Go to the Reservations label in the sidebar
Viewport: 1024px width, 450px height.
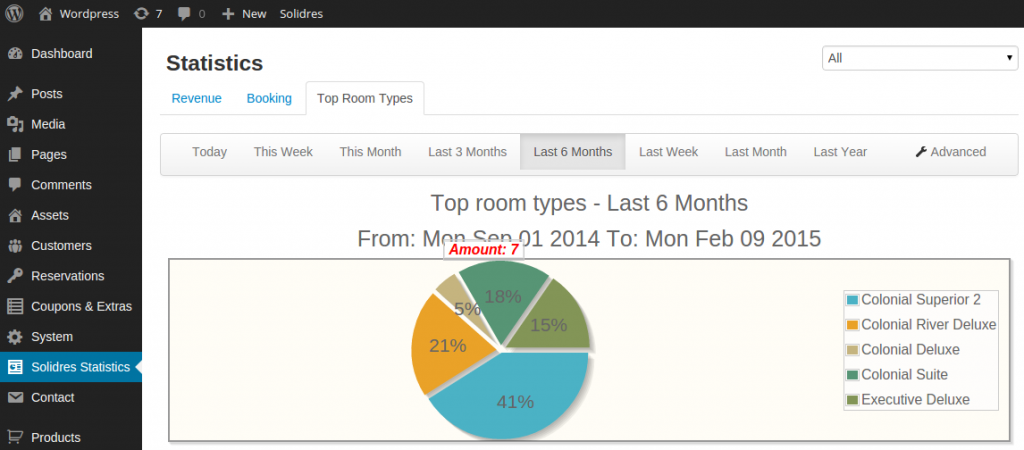tap(68, 276)
